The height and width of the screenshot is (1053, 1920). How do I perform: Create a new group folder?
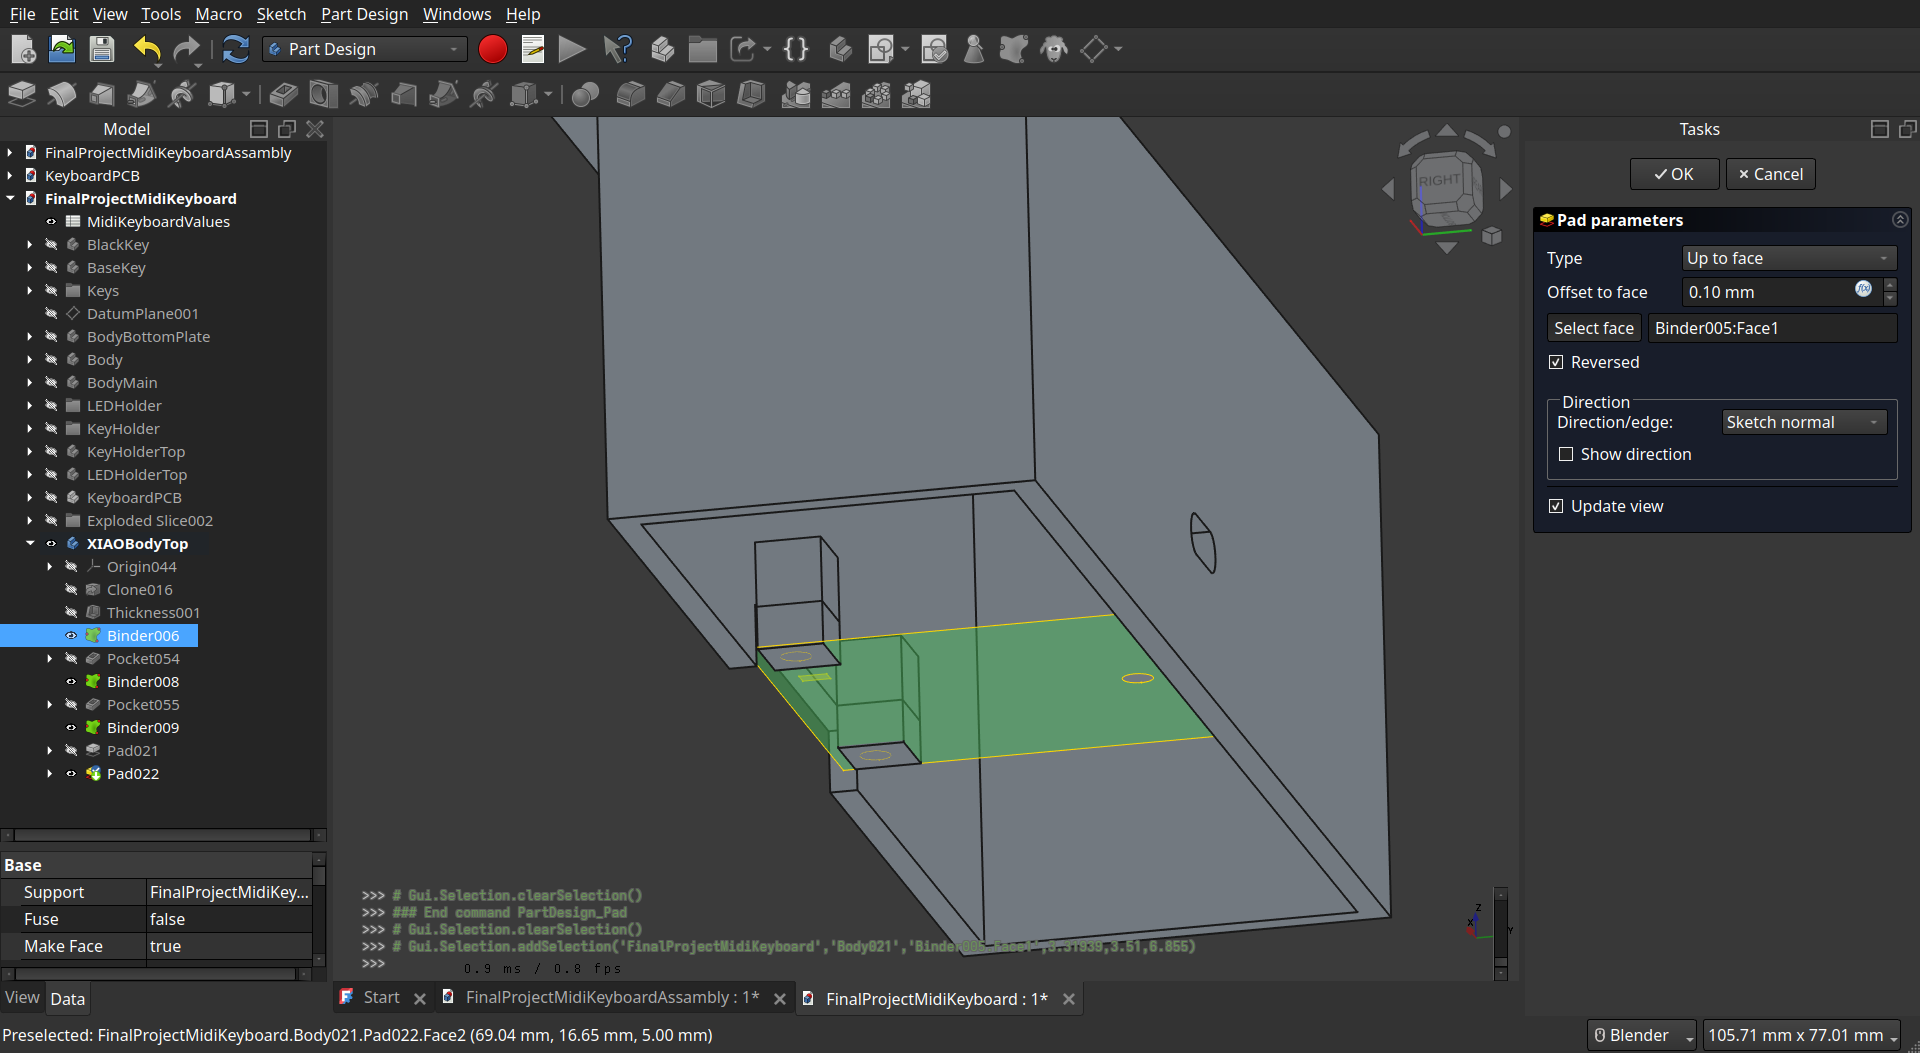(x=702, y=49)
